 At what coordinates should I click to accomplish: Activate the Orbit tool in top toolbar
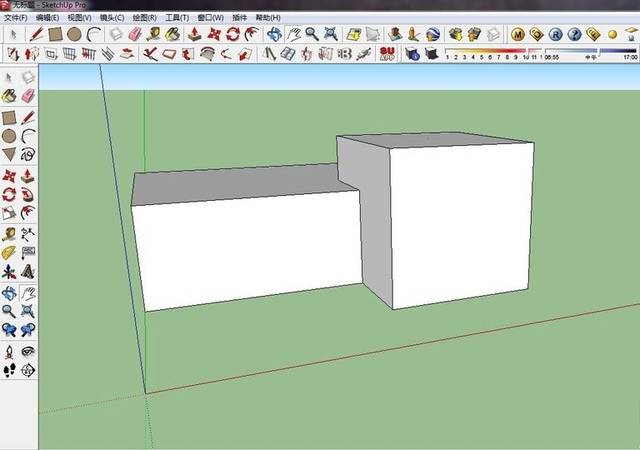[274, 34]
